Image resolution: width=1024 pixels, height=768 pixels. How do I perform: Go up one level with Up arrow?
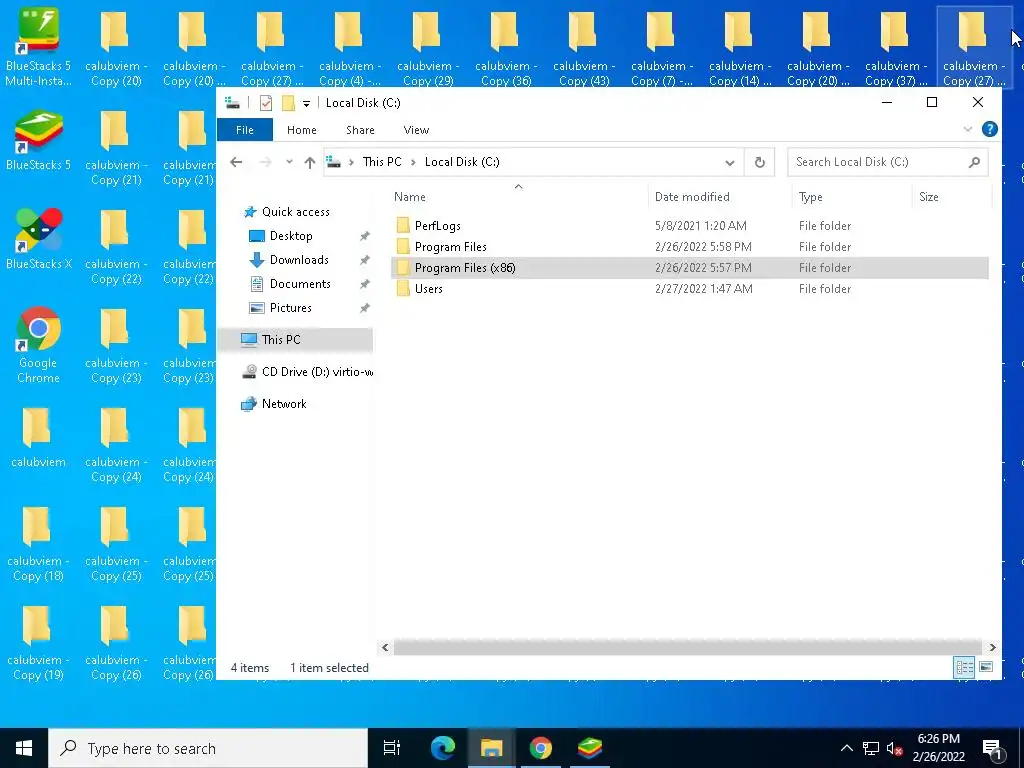click(x=310, y=163)
